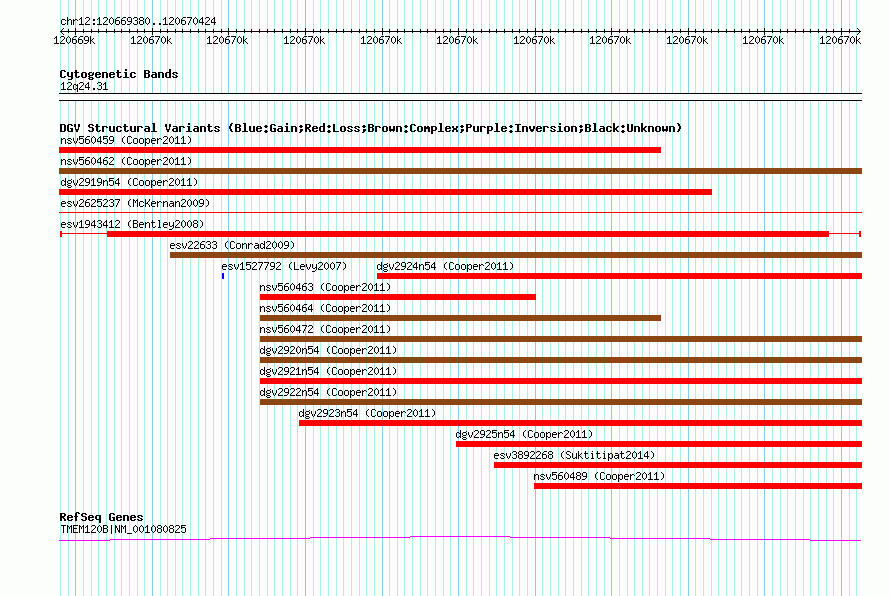Open nsv560464 (Cooper2011) label
The height and width of the screenshot is (596, 890).
tap(325, 308)
